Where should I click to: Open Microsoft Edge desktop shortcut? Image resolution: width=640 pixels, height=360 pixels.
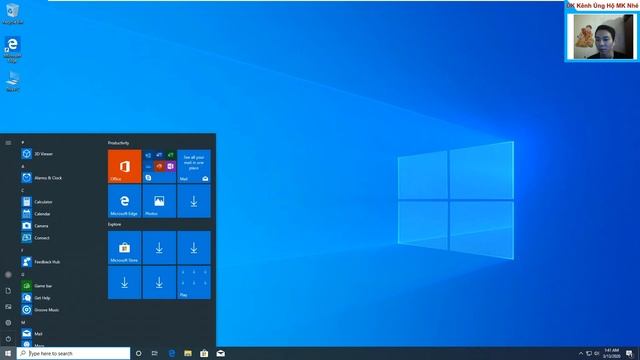coord(12,49)
